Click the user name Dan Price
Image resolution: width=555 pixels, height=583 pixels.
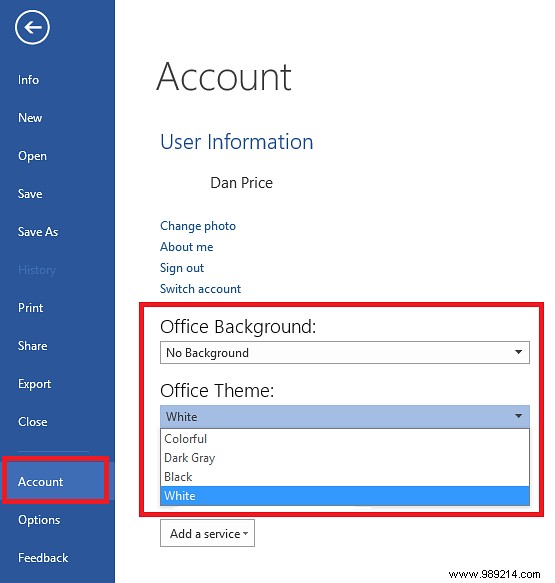pos(242,183)
